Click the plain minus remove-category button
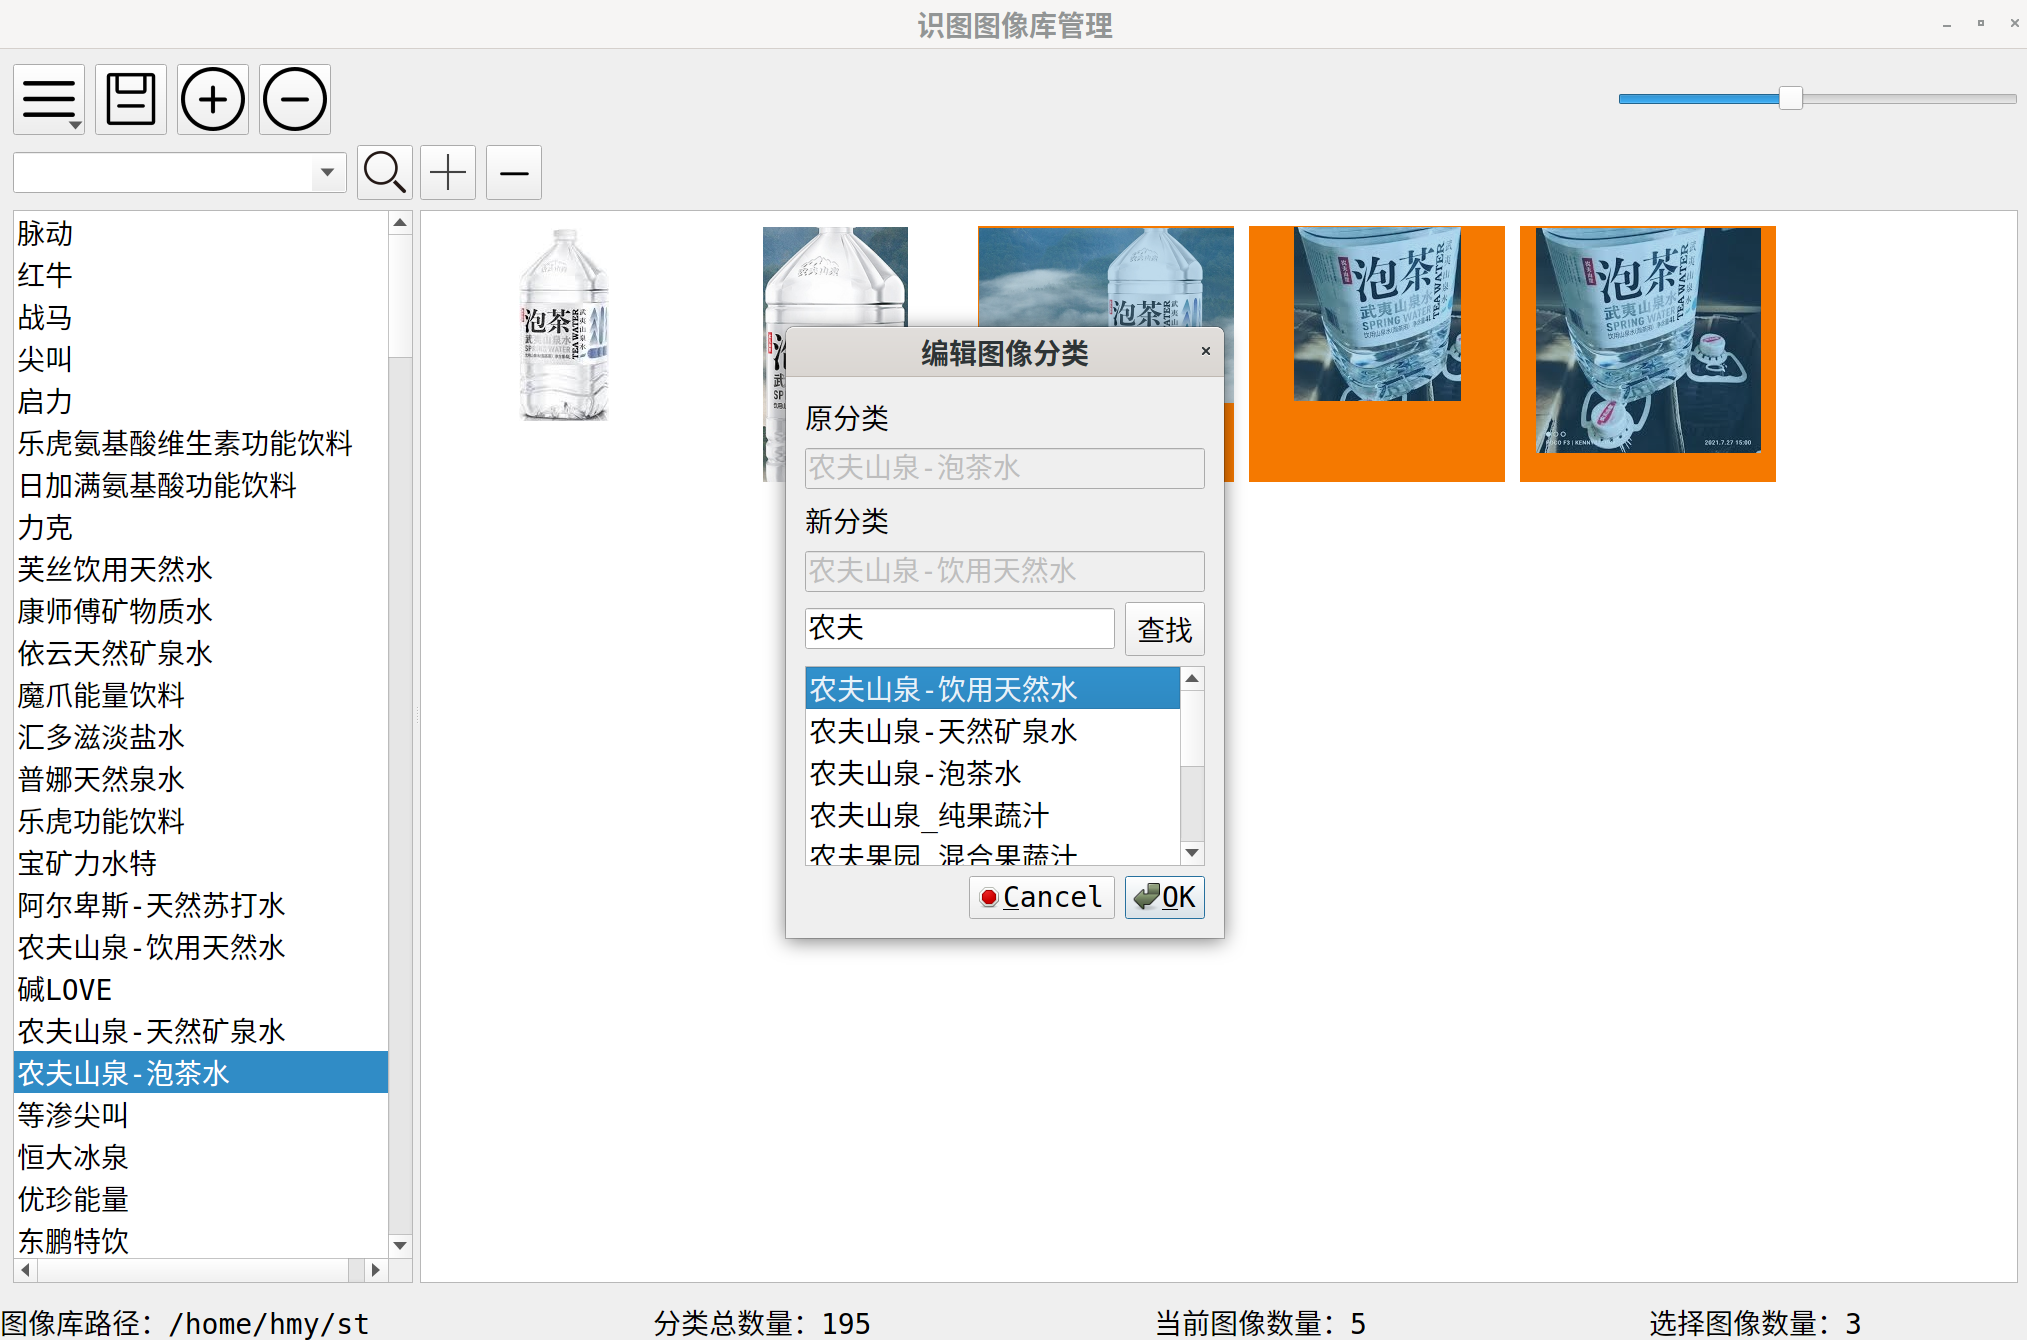The width and height of the screenshot is (2027, 1340). click(x=514, y=172)
